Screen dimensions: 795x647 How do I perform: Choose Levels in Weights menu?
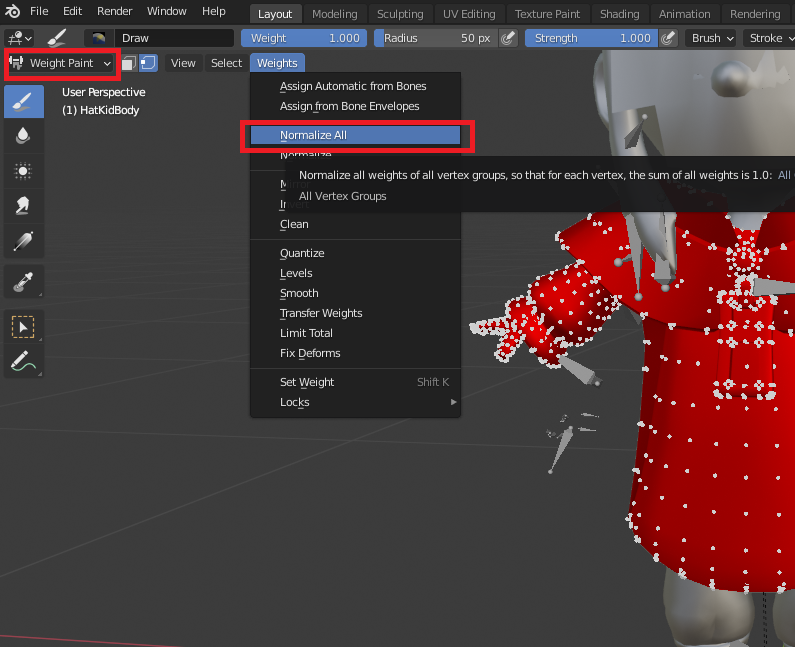point(355,273)
